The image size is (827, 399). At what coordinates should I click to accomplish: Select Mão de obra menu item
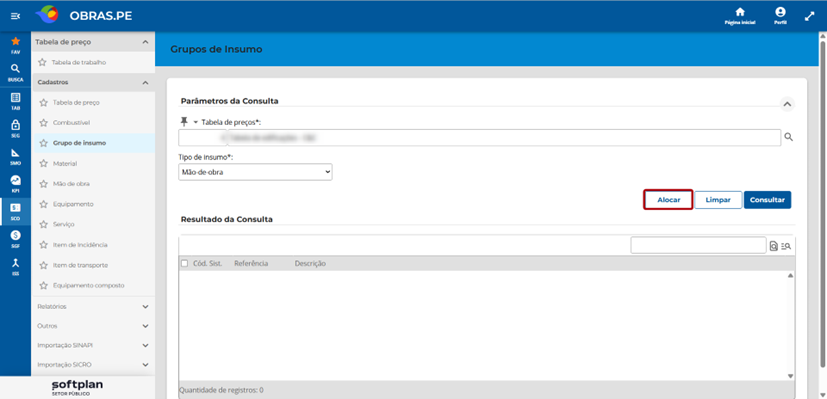coord(71,184)
